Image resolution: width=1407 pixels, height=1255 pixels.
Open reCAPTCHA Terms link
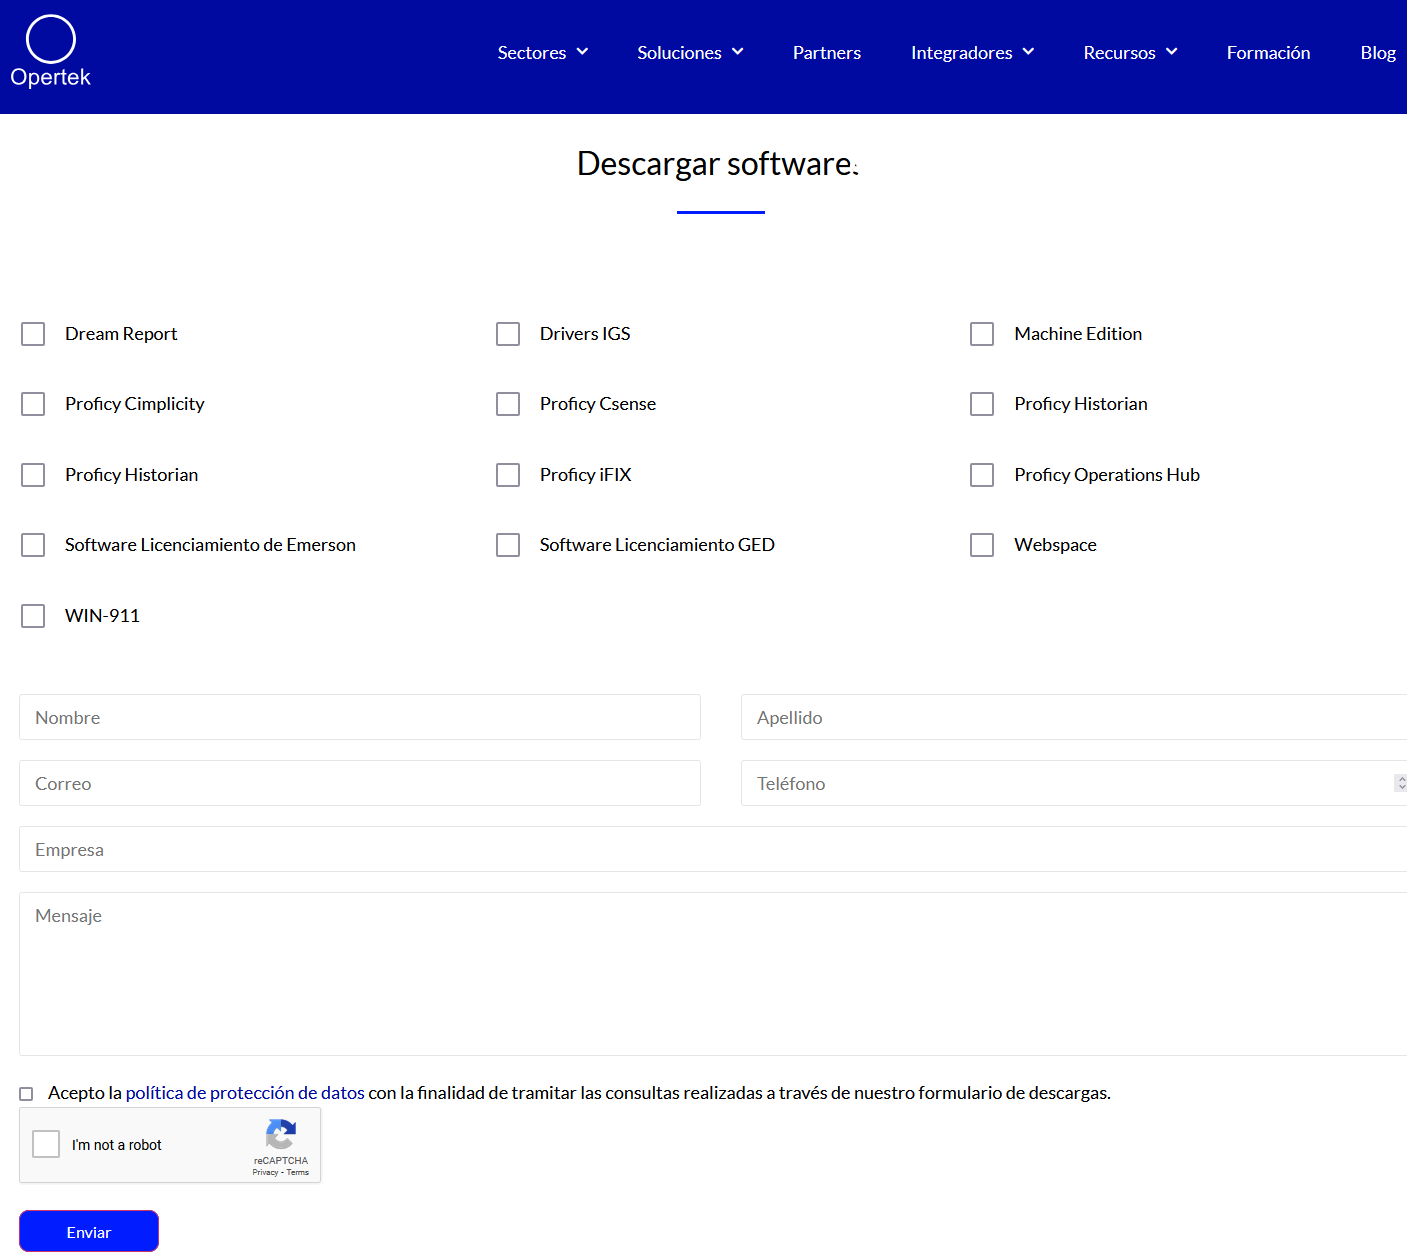[x=298, y=1172]
